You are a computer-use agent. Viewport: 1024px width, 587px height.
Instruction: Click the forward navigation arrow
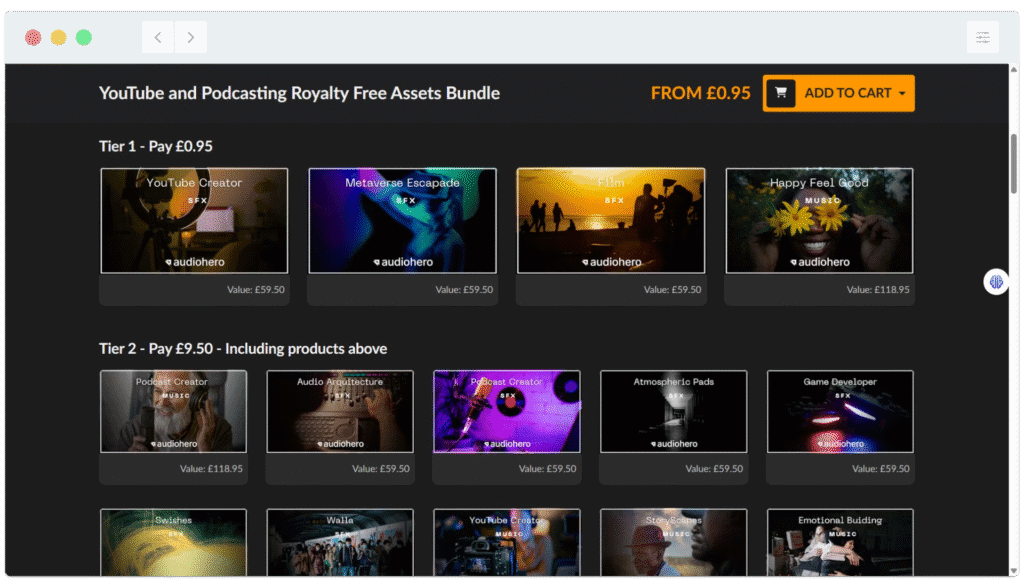pos(191,36)
